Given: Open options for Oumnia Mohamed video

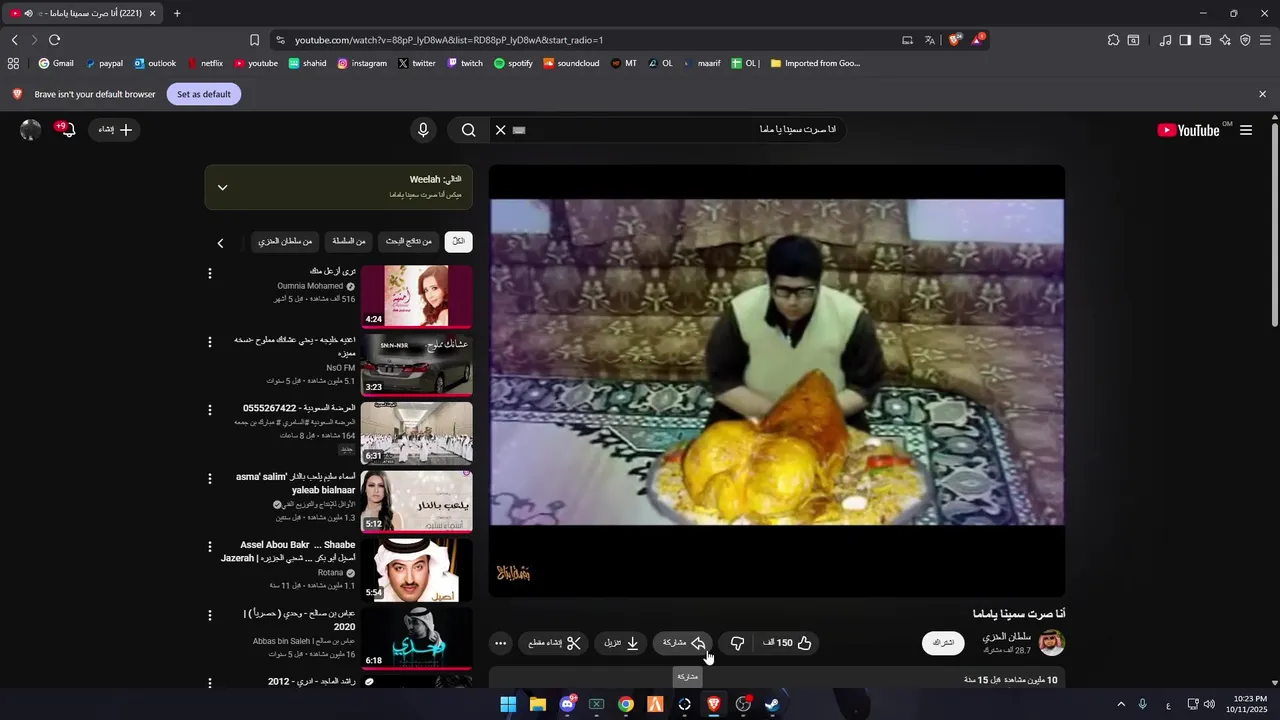Looking at the screenshot, I should click(x=209, y=273).
